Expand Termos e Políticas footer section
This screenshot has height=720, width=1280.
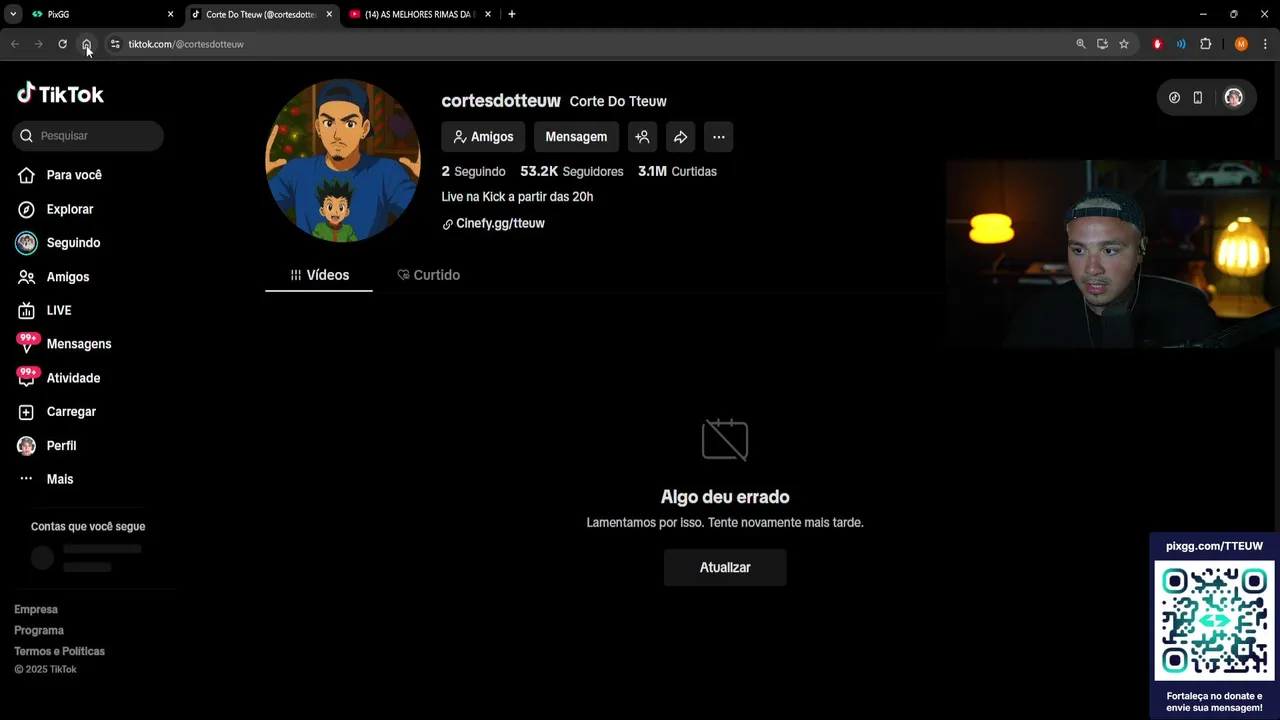point(59,652)
